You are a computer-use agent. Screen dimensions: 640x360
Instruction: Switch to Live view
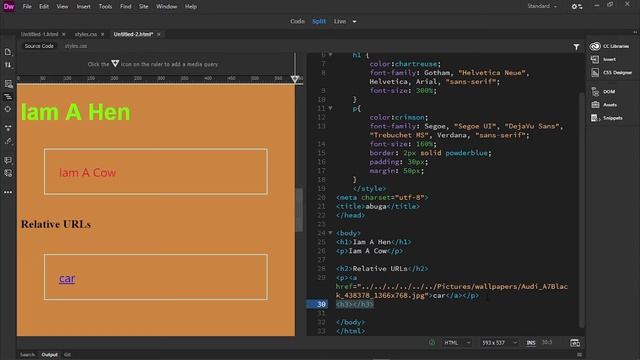(340, 21)
